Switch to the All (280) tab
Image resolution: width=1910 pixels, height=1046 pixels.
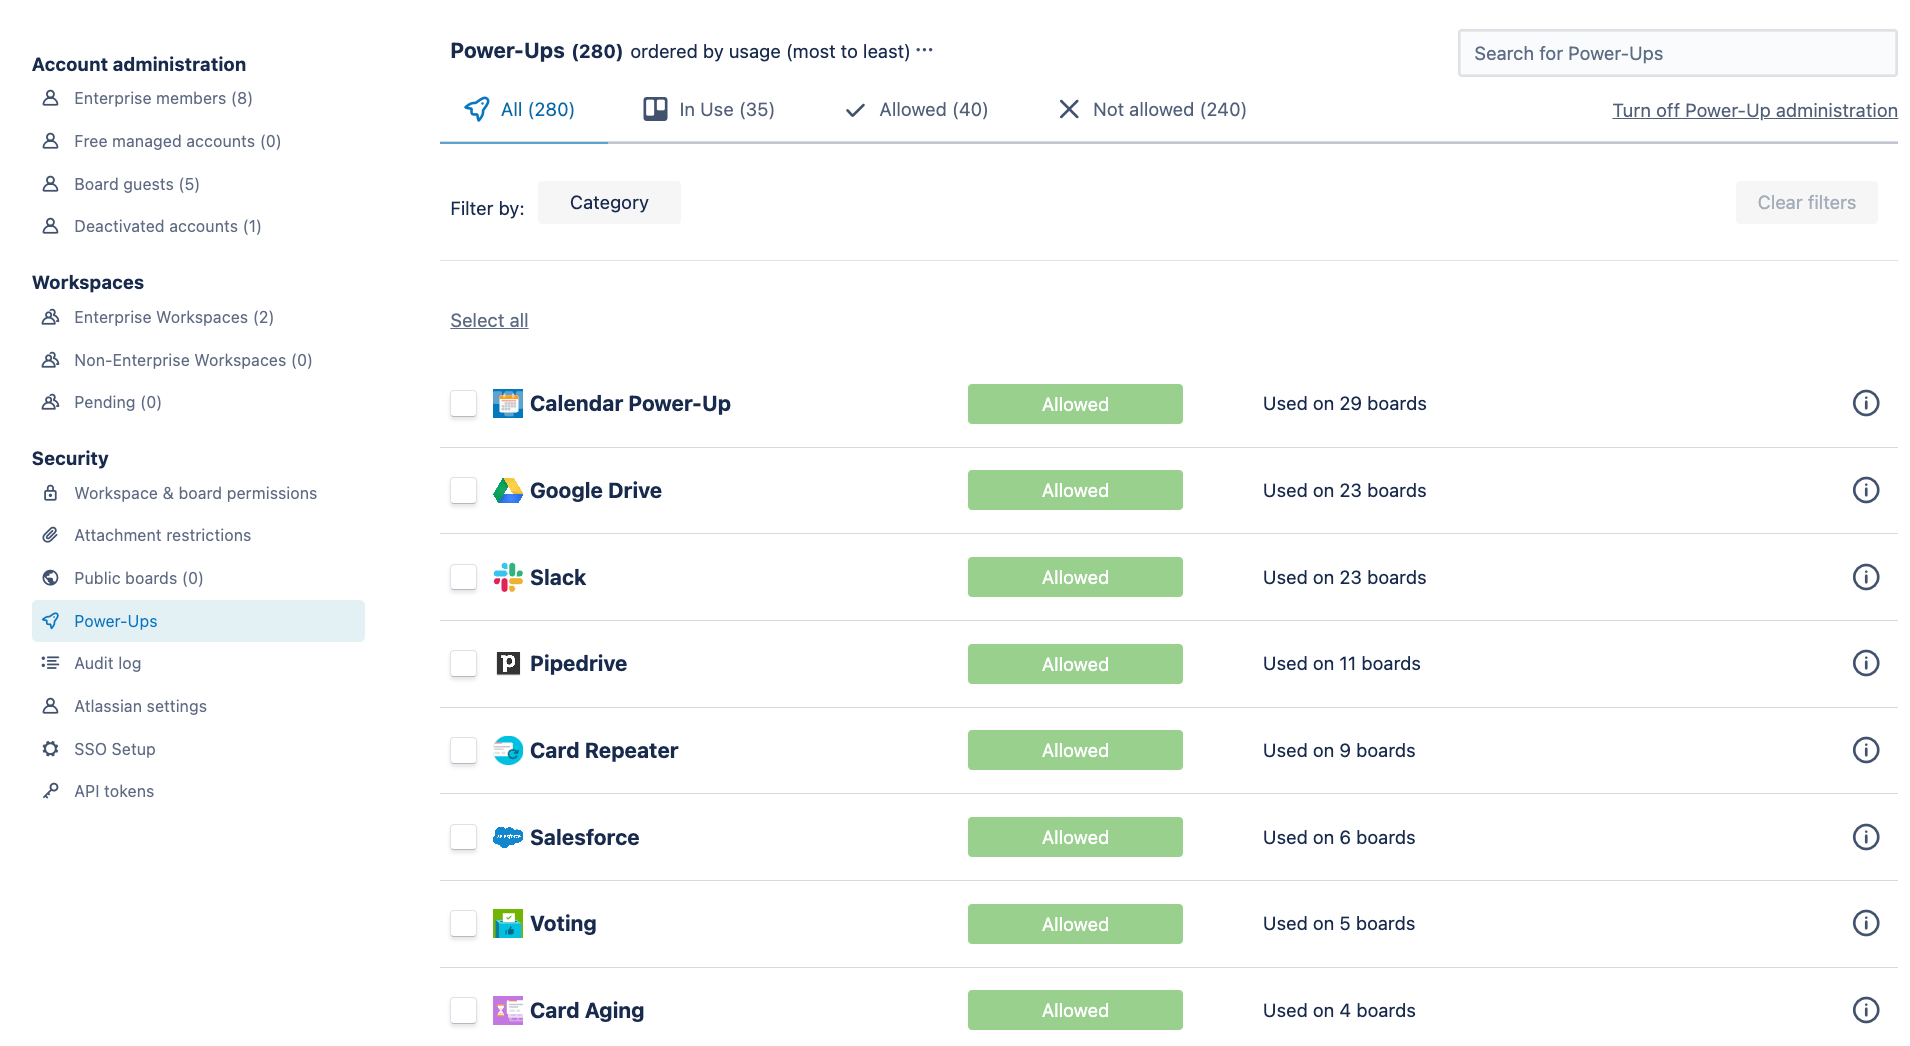tap(520, 110)
